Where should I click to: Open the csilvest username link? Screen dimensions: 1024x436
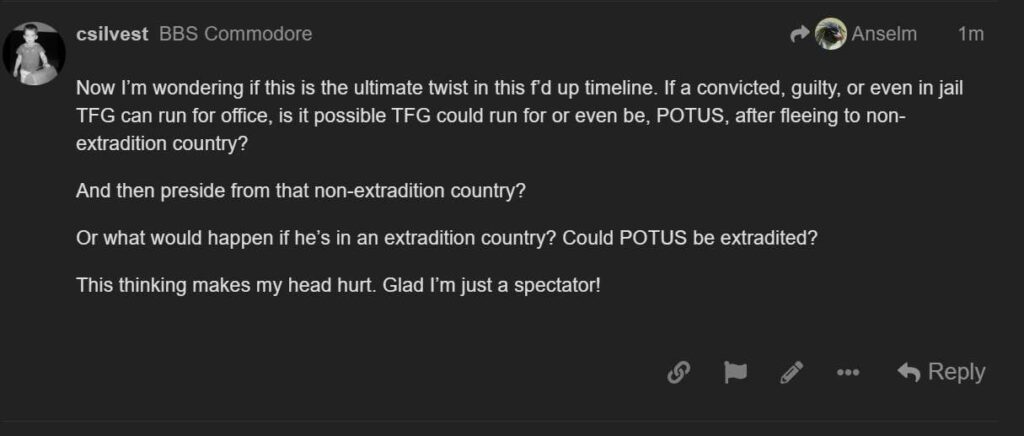(x=112, y=34)
